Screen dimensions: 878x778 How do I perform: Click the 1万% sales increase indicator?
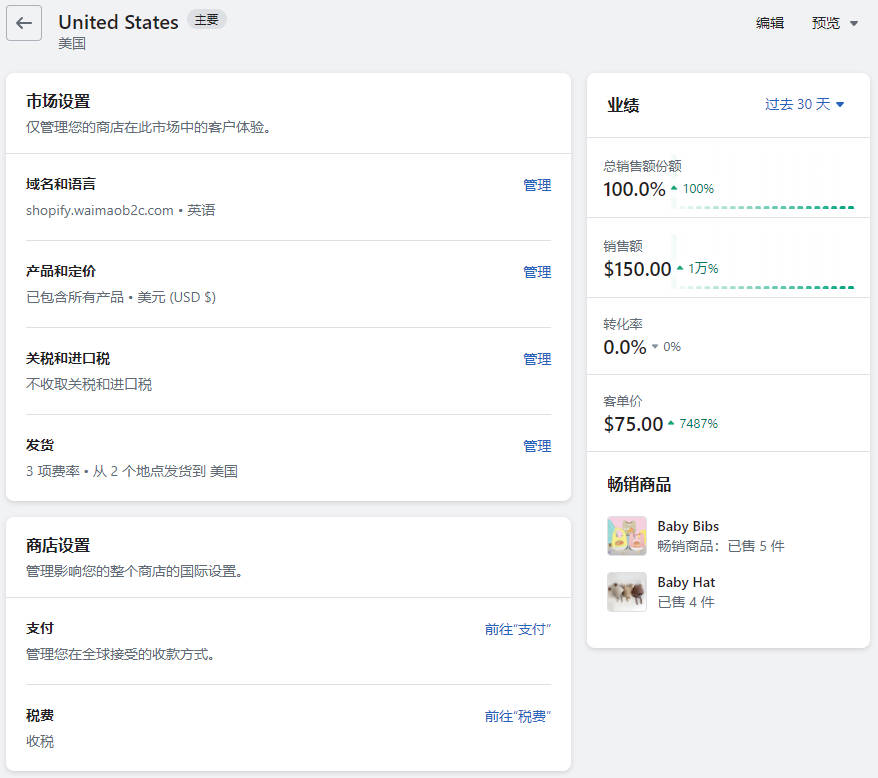697,269
